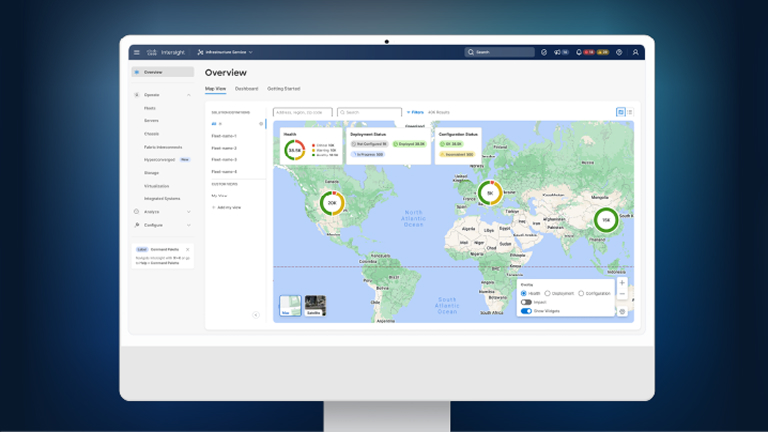Viewport: 768px width, 432px height.
Task: Click the address, region, zip code field
Action: coord(303,113)
